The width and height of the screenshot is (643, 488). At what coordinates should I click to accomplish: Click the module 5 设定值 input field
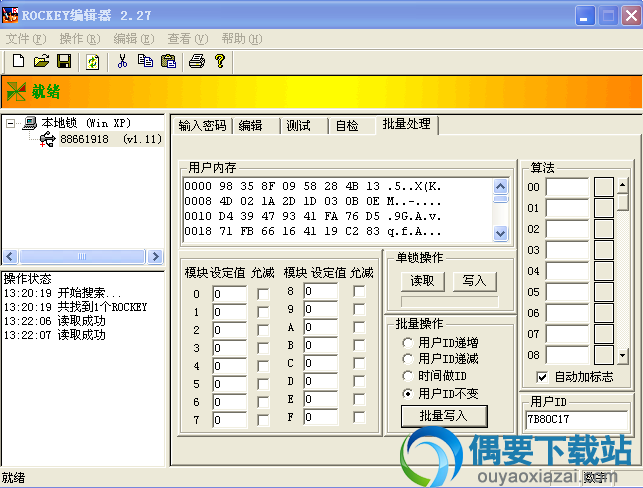[x=230, y=384]
